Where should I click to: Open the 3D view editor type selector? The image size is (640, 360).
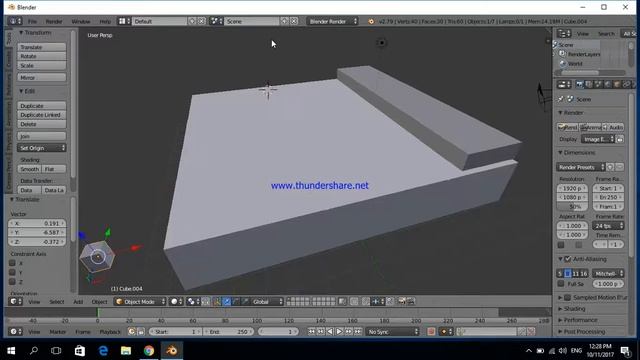16,302
